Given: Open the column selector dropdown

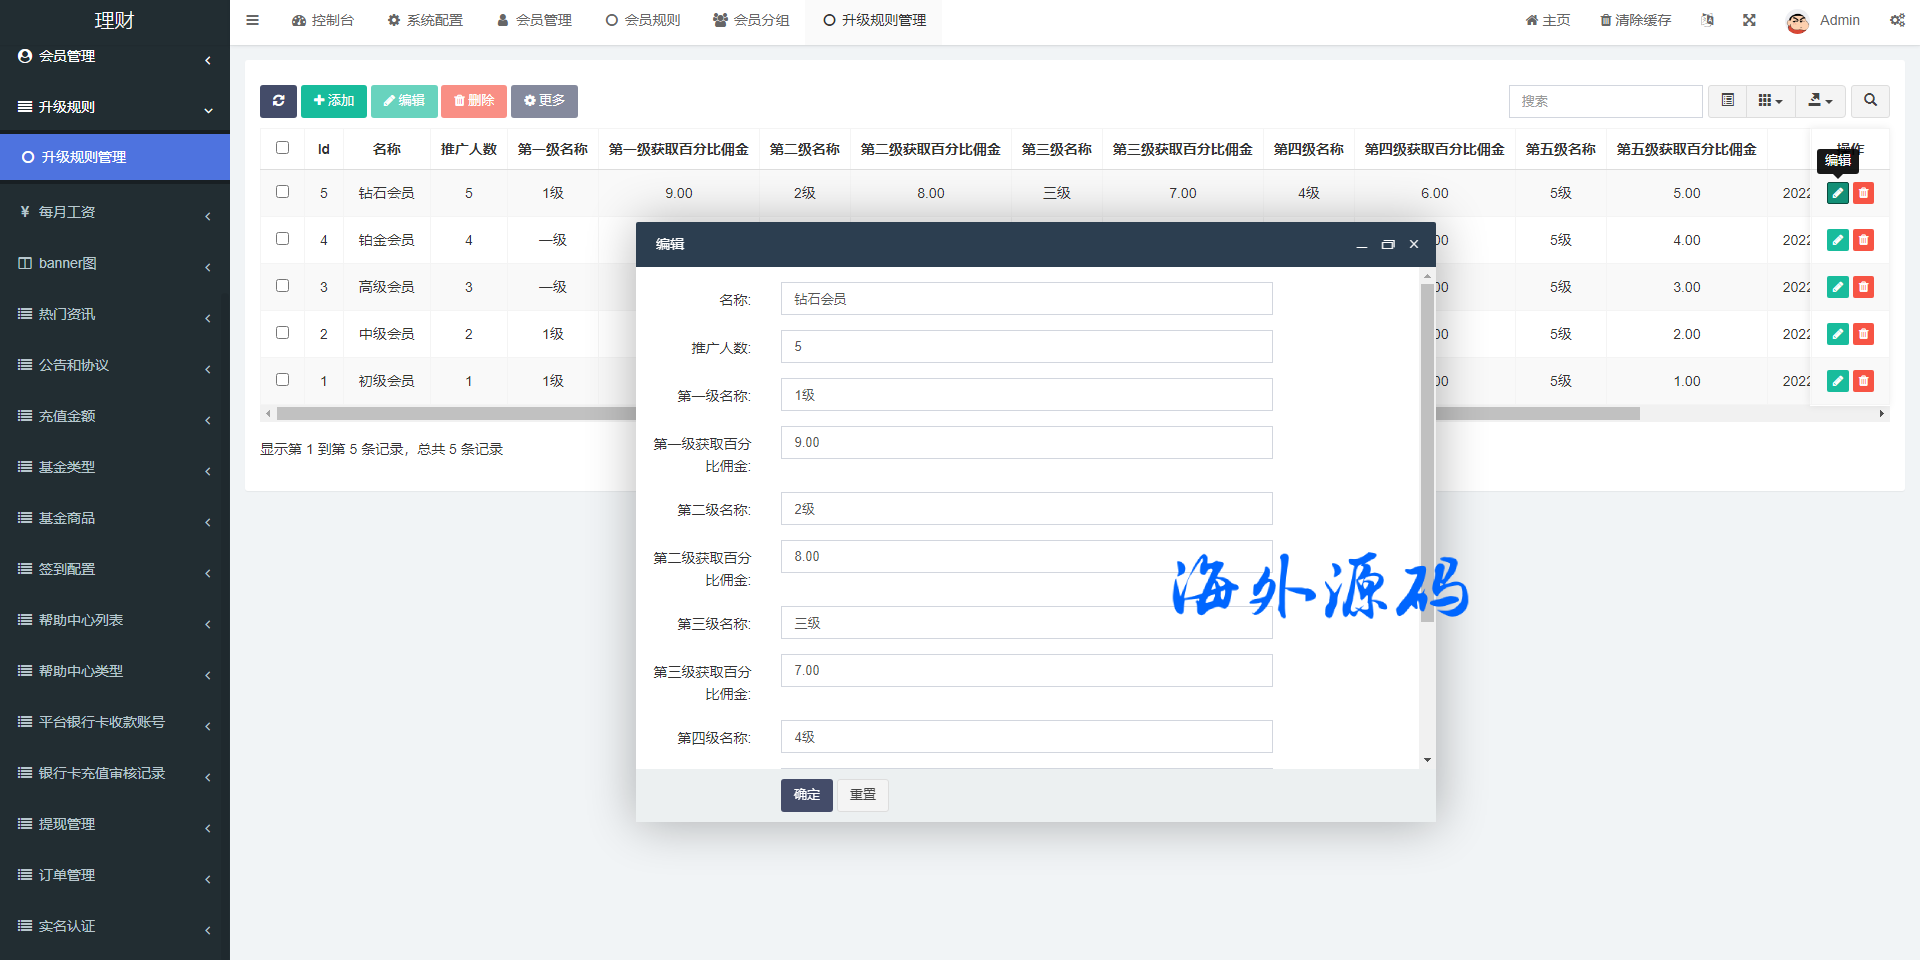Looking at the screenshot, I should (1770, 101).
